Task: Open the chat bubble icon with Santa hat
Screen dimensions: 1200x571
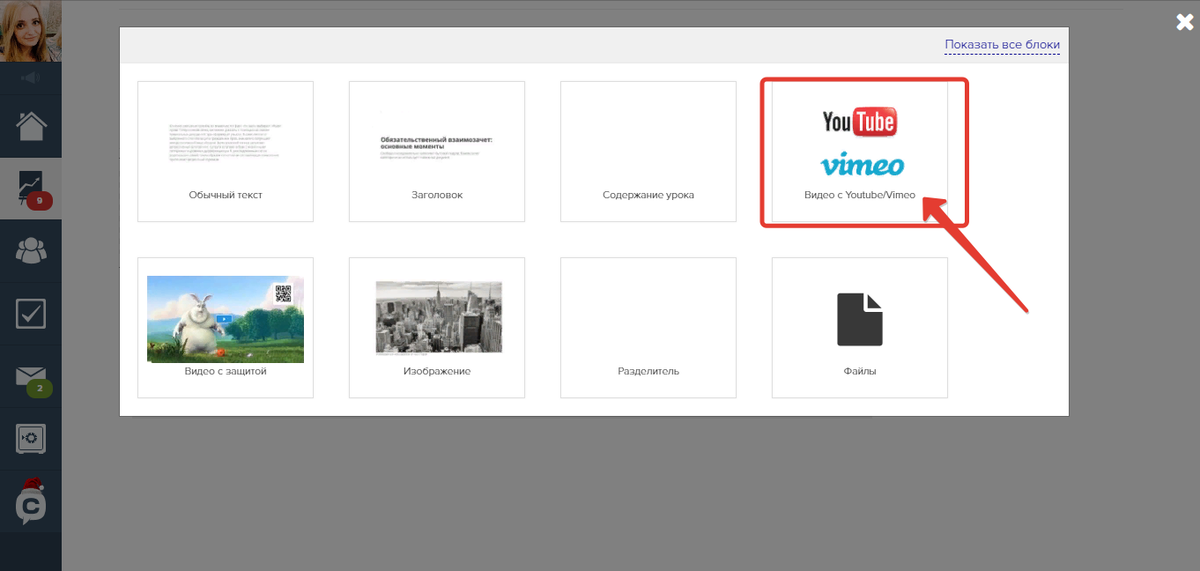Action: tap(31, 502)
